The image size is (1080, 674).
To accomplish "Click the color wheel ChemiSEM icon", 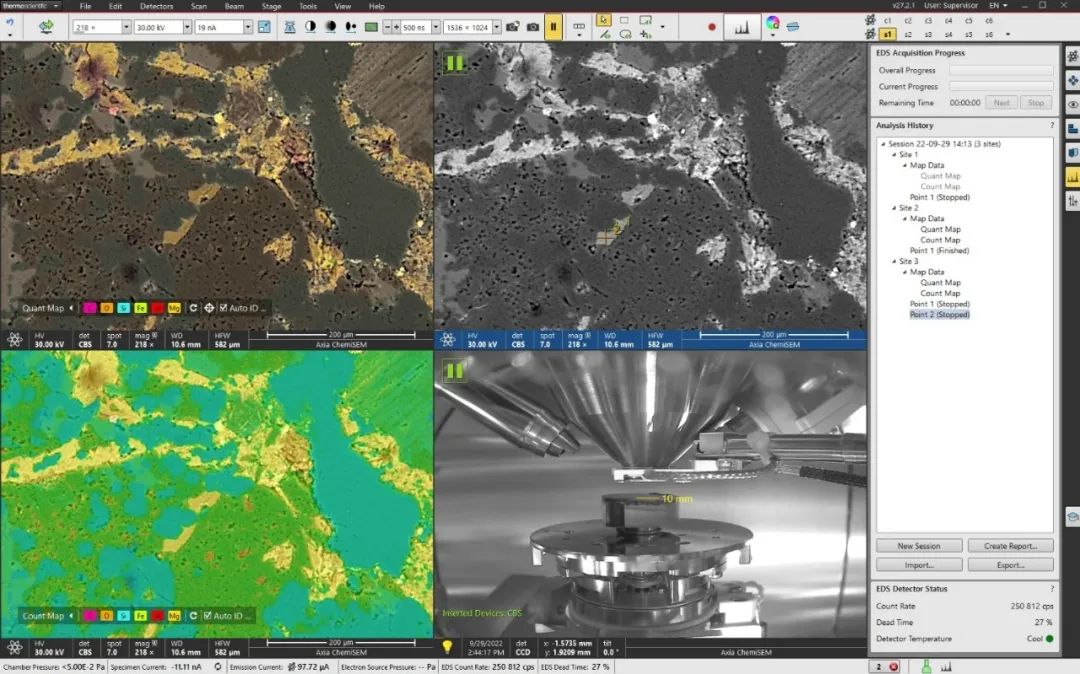I will (x=772, y=24).
